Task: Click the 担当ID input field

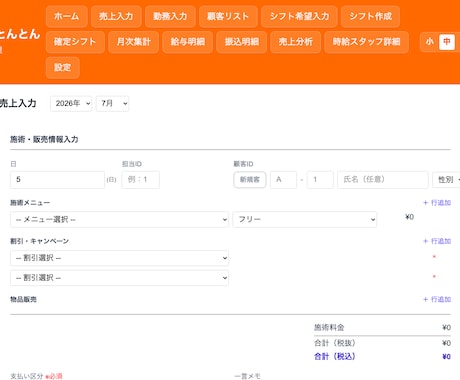Action: point(140,180)
